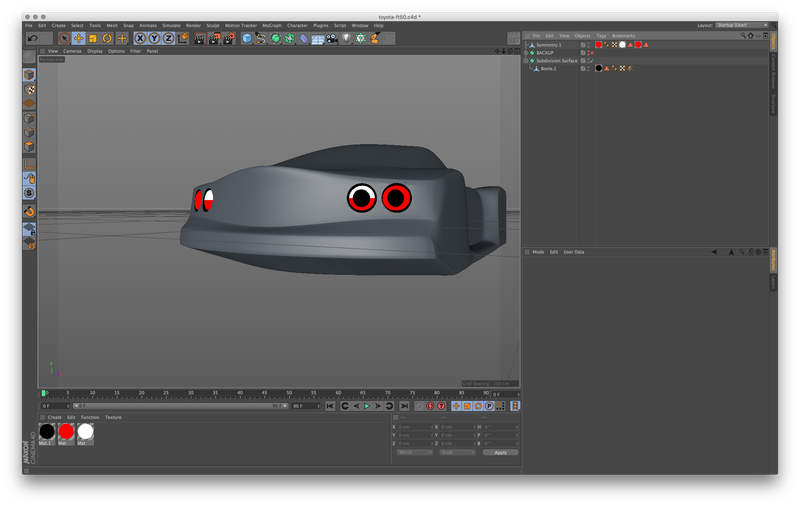Toggle Autokeying button

pos(430,406)
